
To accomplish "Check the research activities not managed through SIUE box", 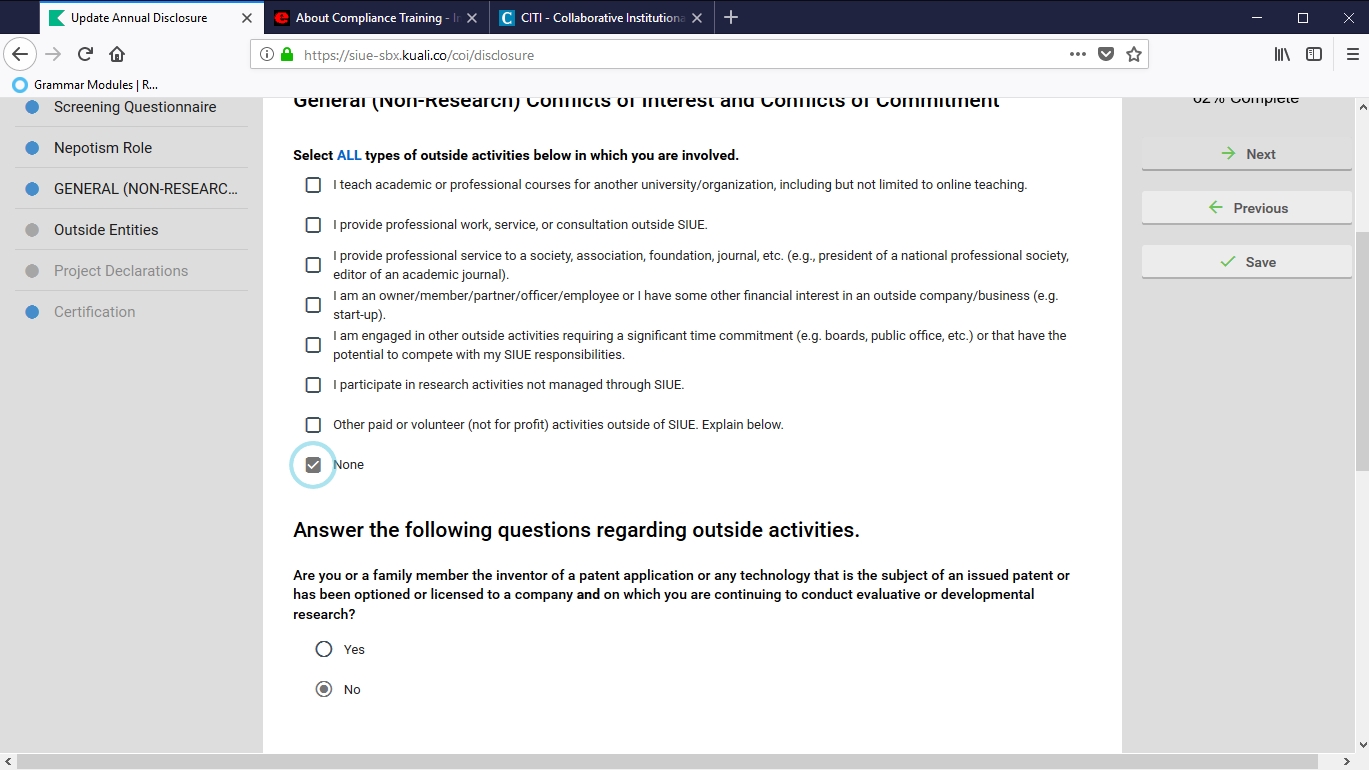I will [313, 385].
